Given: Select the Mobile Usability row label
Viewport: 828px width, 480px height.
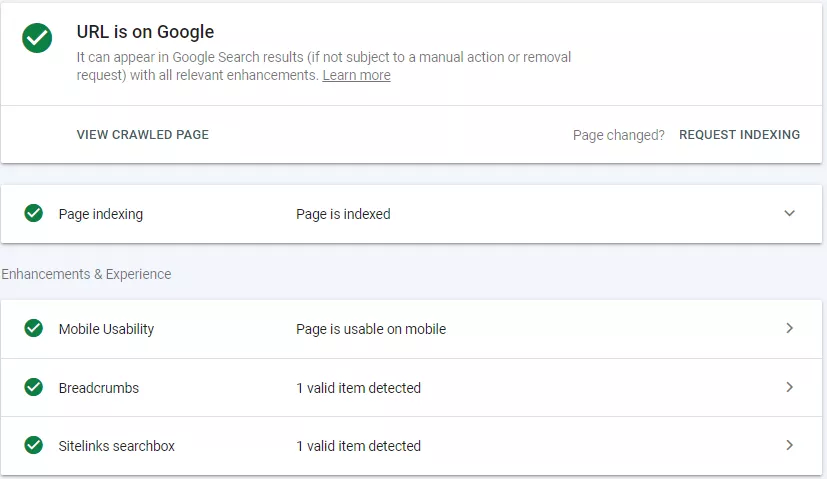Looking at the screenshot, I should coord(106,329).
